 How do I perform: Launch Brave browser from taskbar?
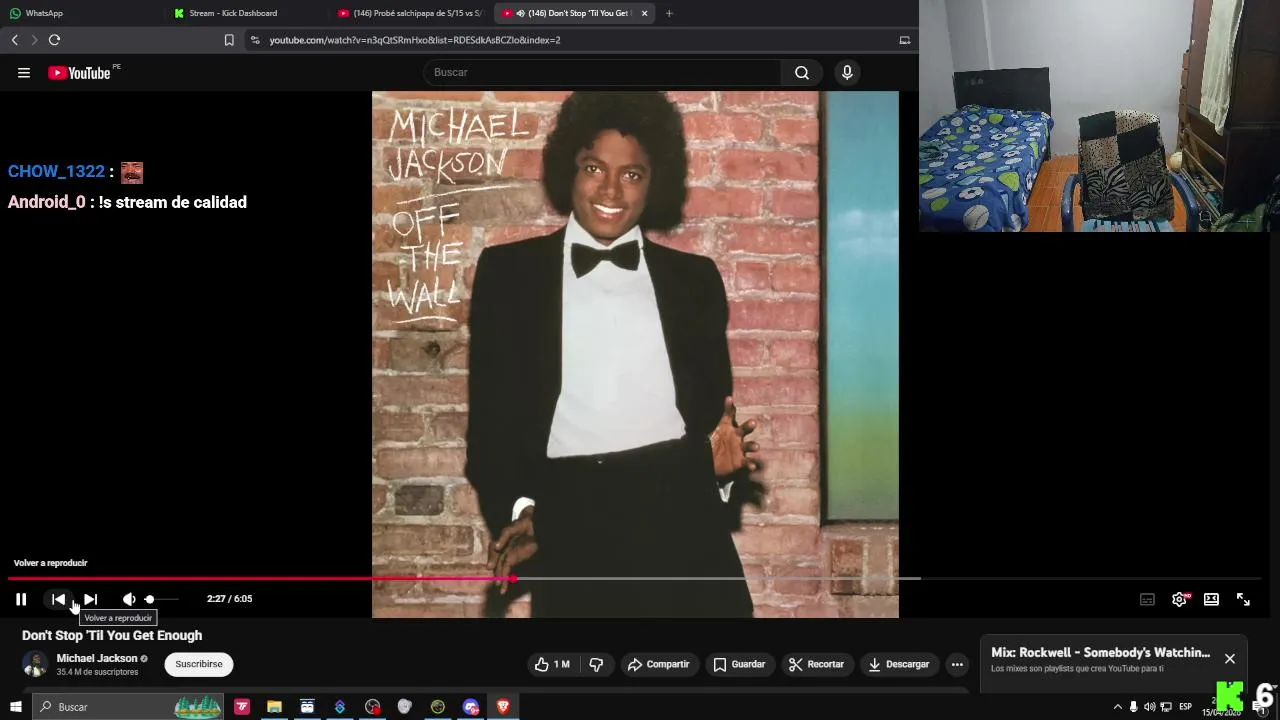pos(503,707)
